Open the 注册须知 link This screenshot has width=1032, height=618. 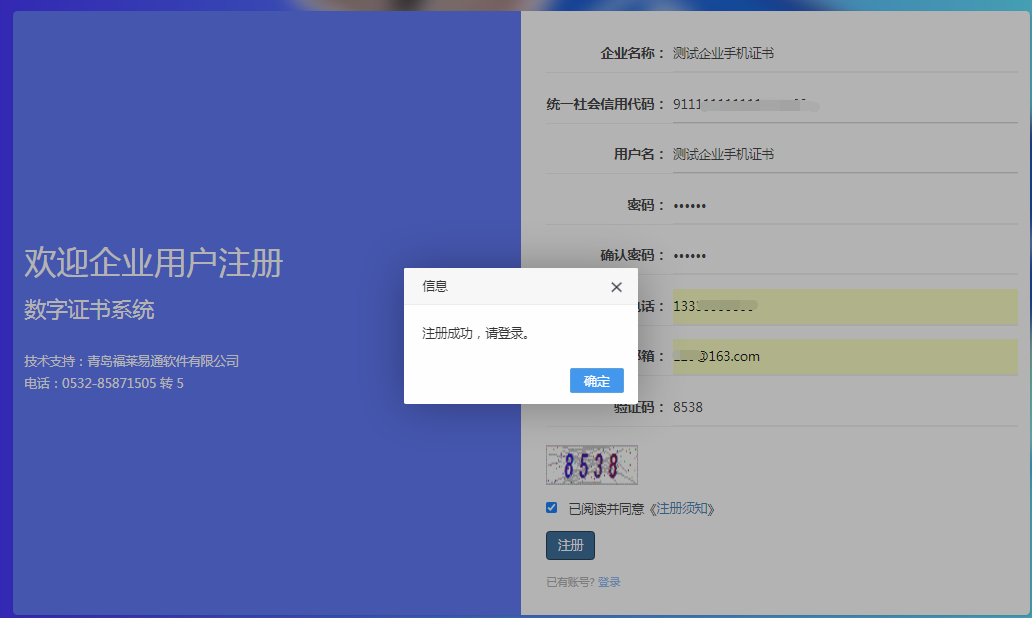[x=685, y=509]
